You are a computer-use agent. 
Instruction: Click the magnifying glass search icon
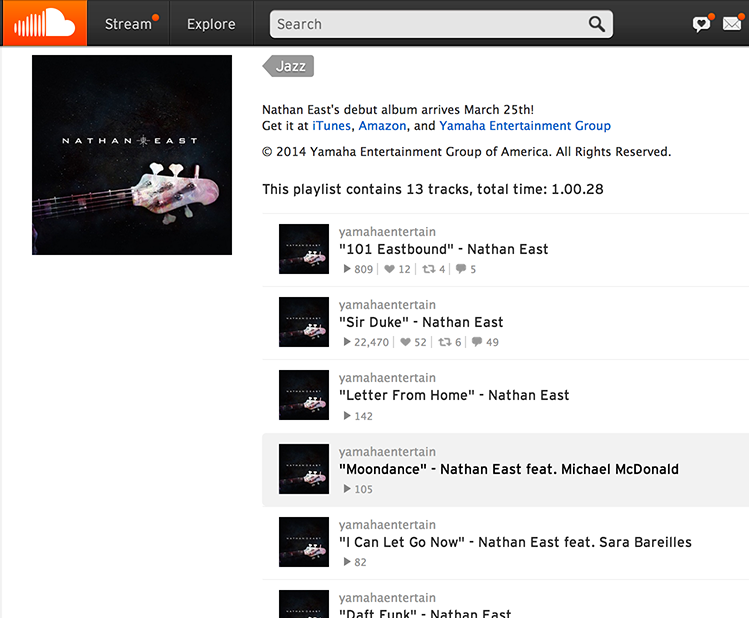[x=596, y=24]
